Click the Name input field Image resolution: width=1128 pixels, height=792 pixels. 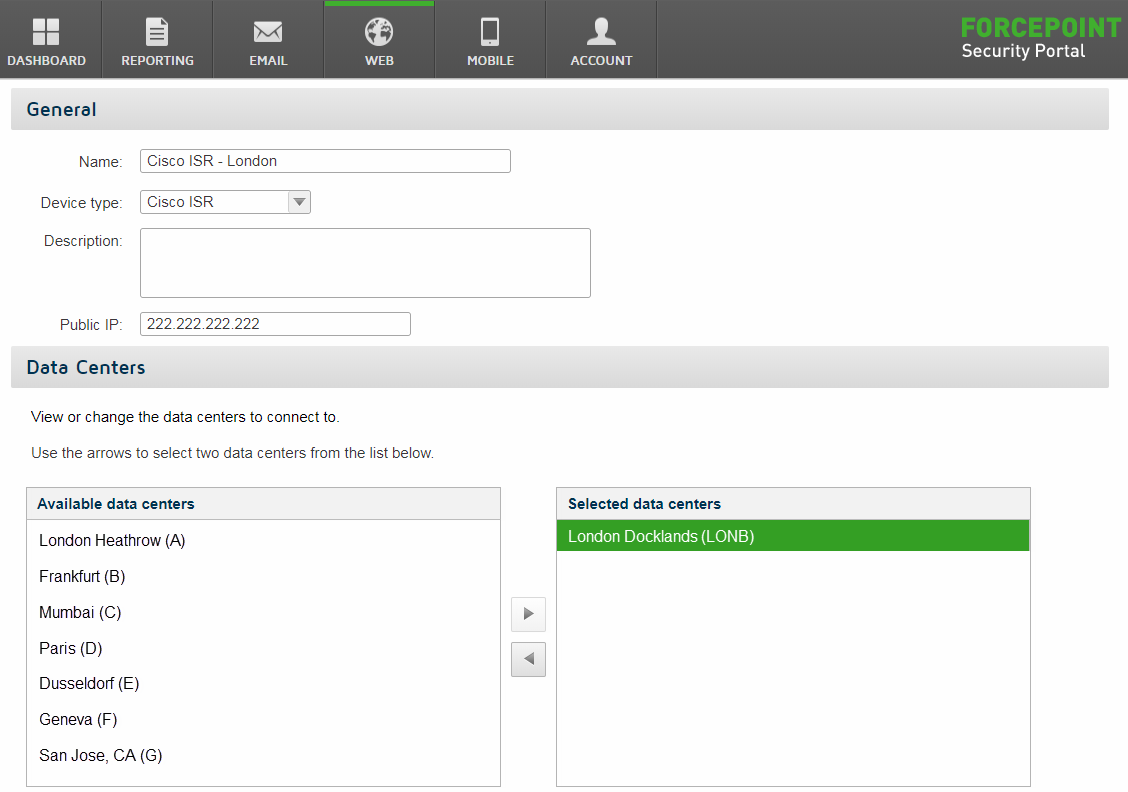(x=325, y=161)
